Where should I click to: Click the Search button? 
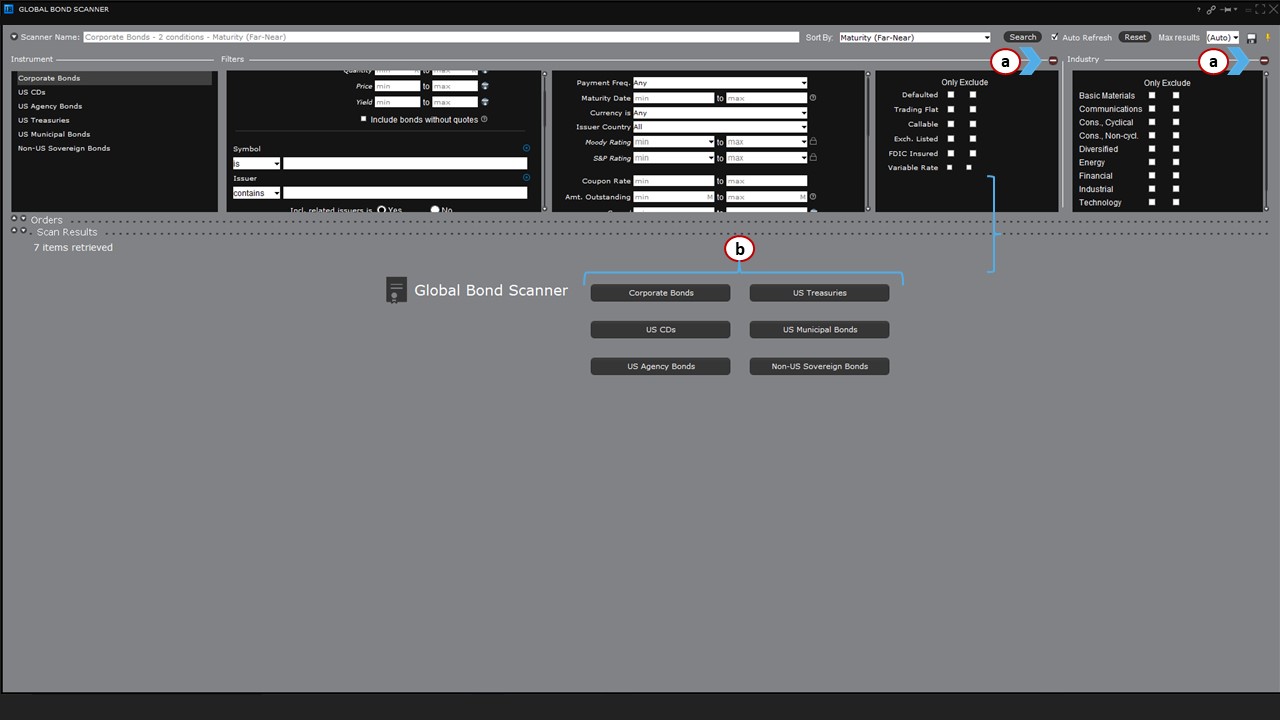(1022, 37)
